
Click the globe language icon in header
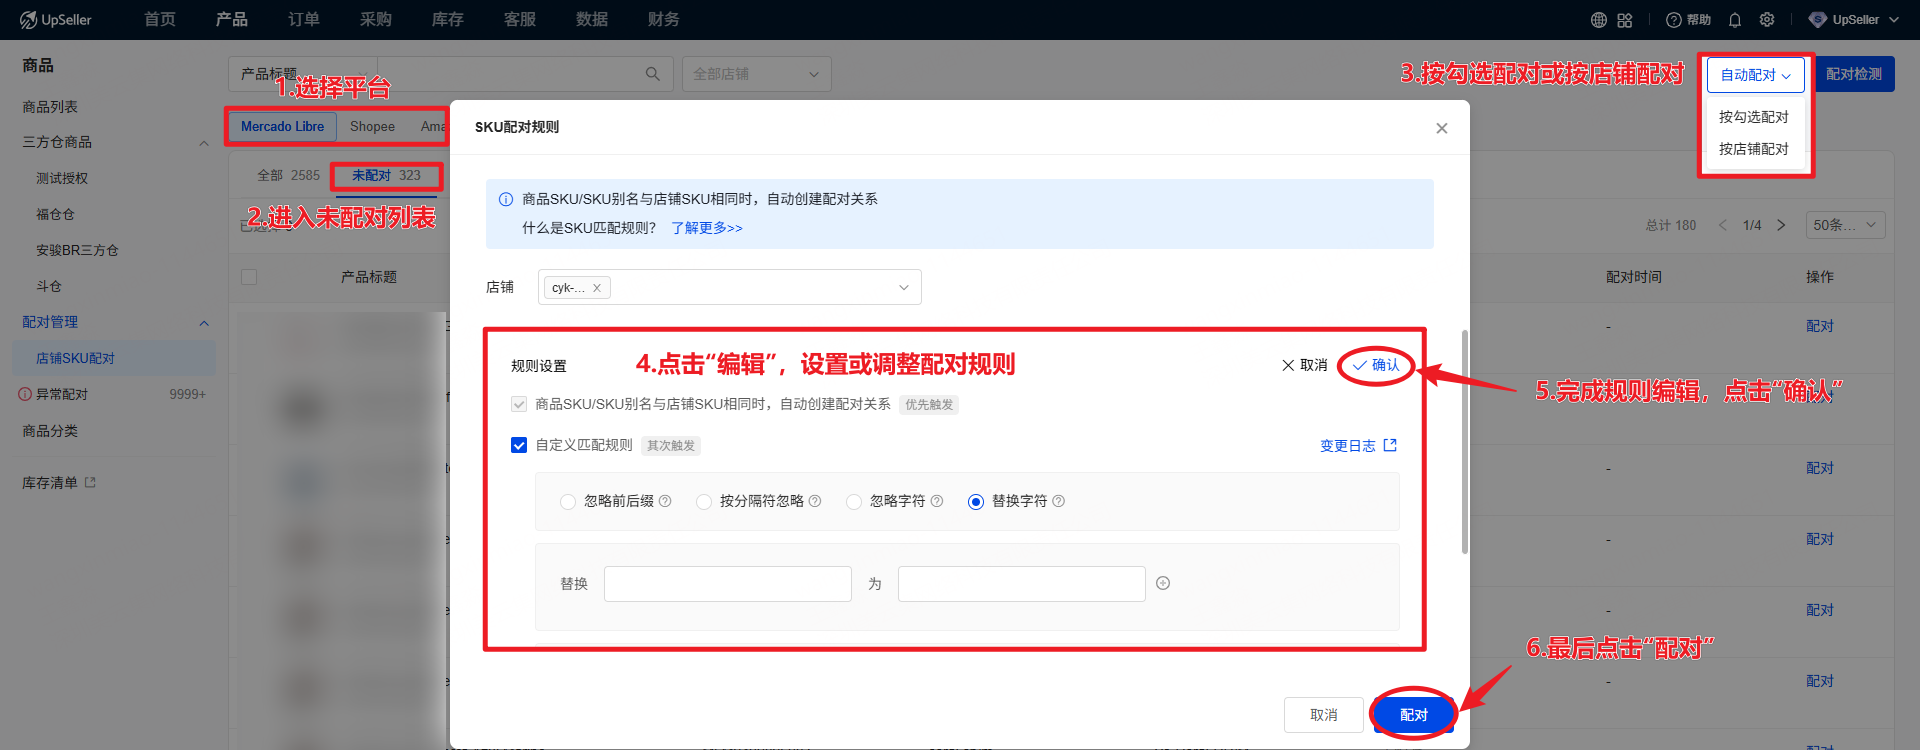(1599, 20)
